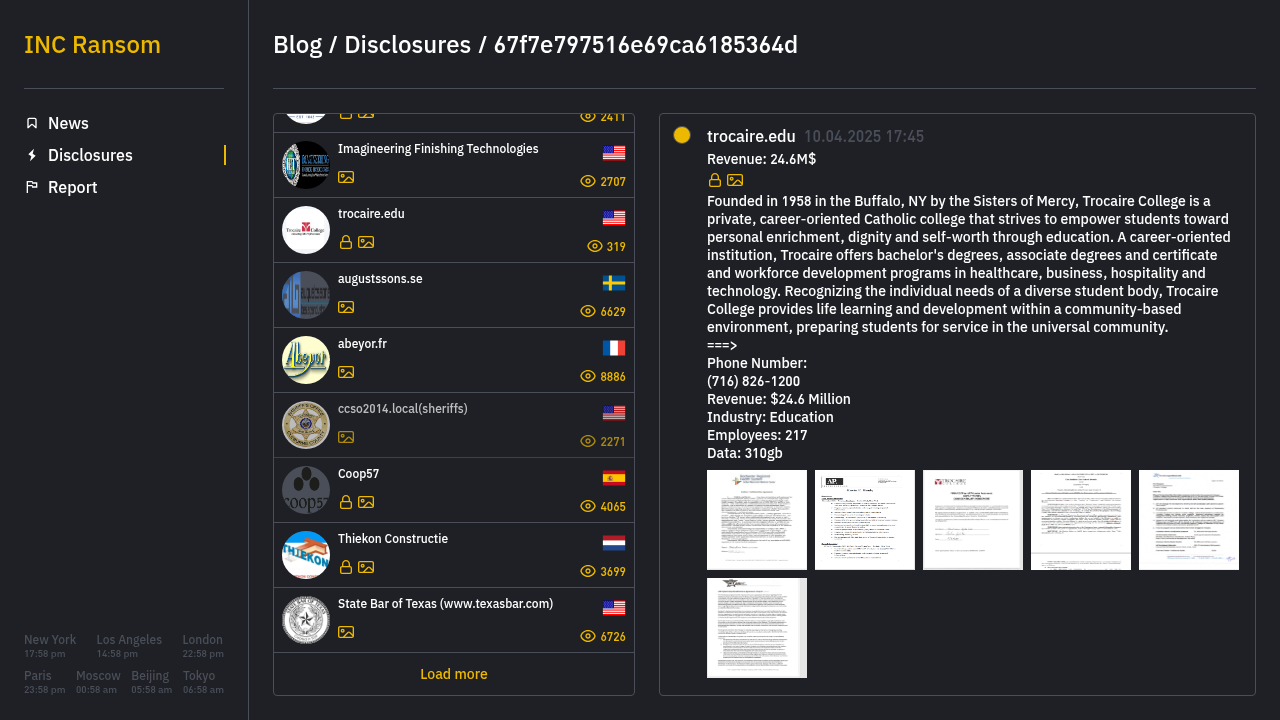Click the Imagineering Finishing Technologies logo avatar
Viewport: 1280px width, 720px height.
[306, 165]
